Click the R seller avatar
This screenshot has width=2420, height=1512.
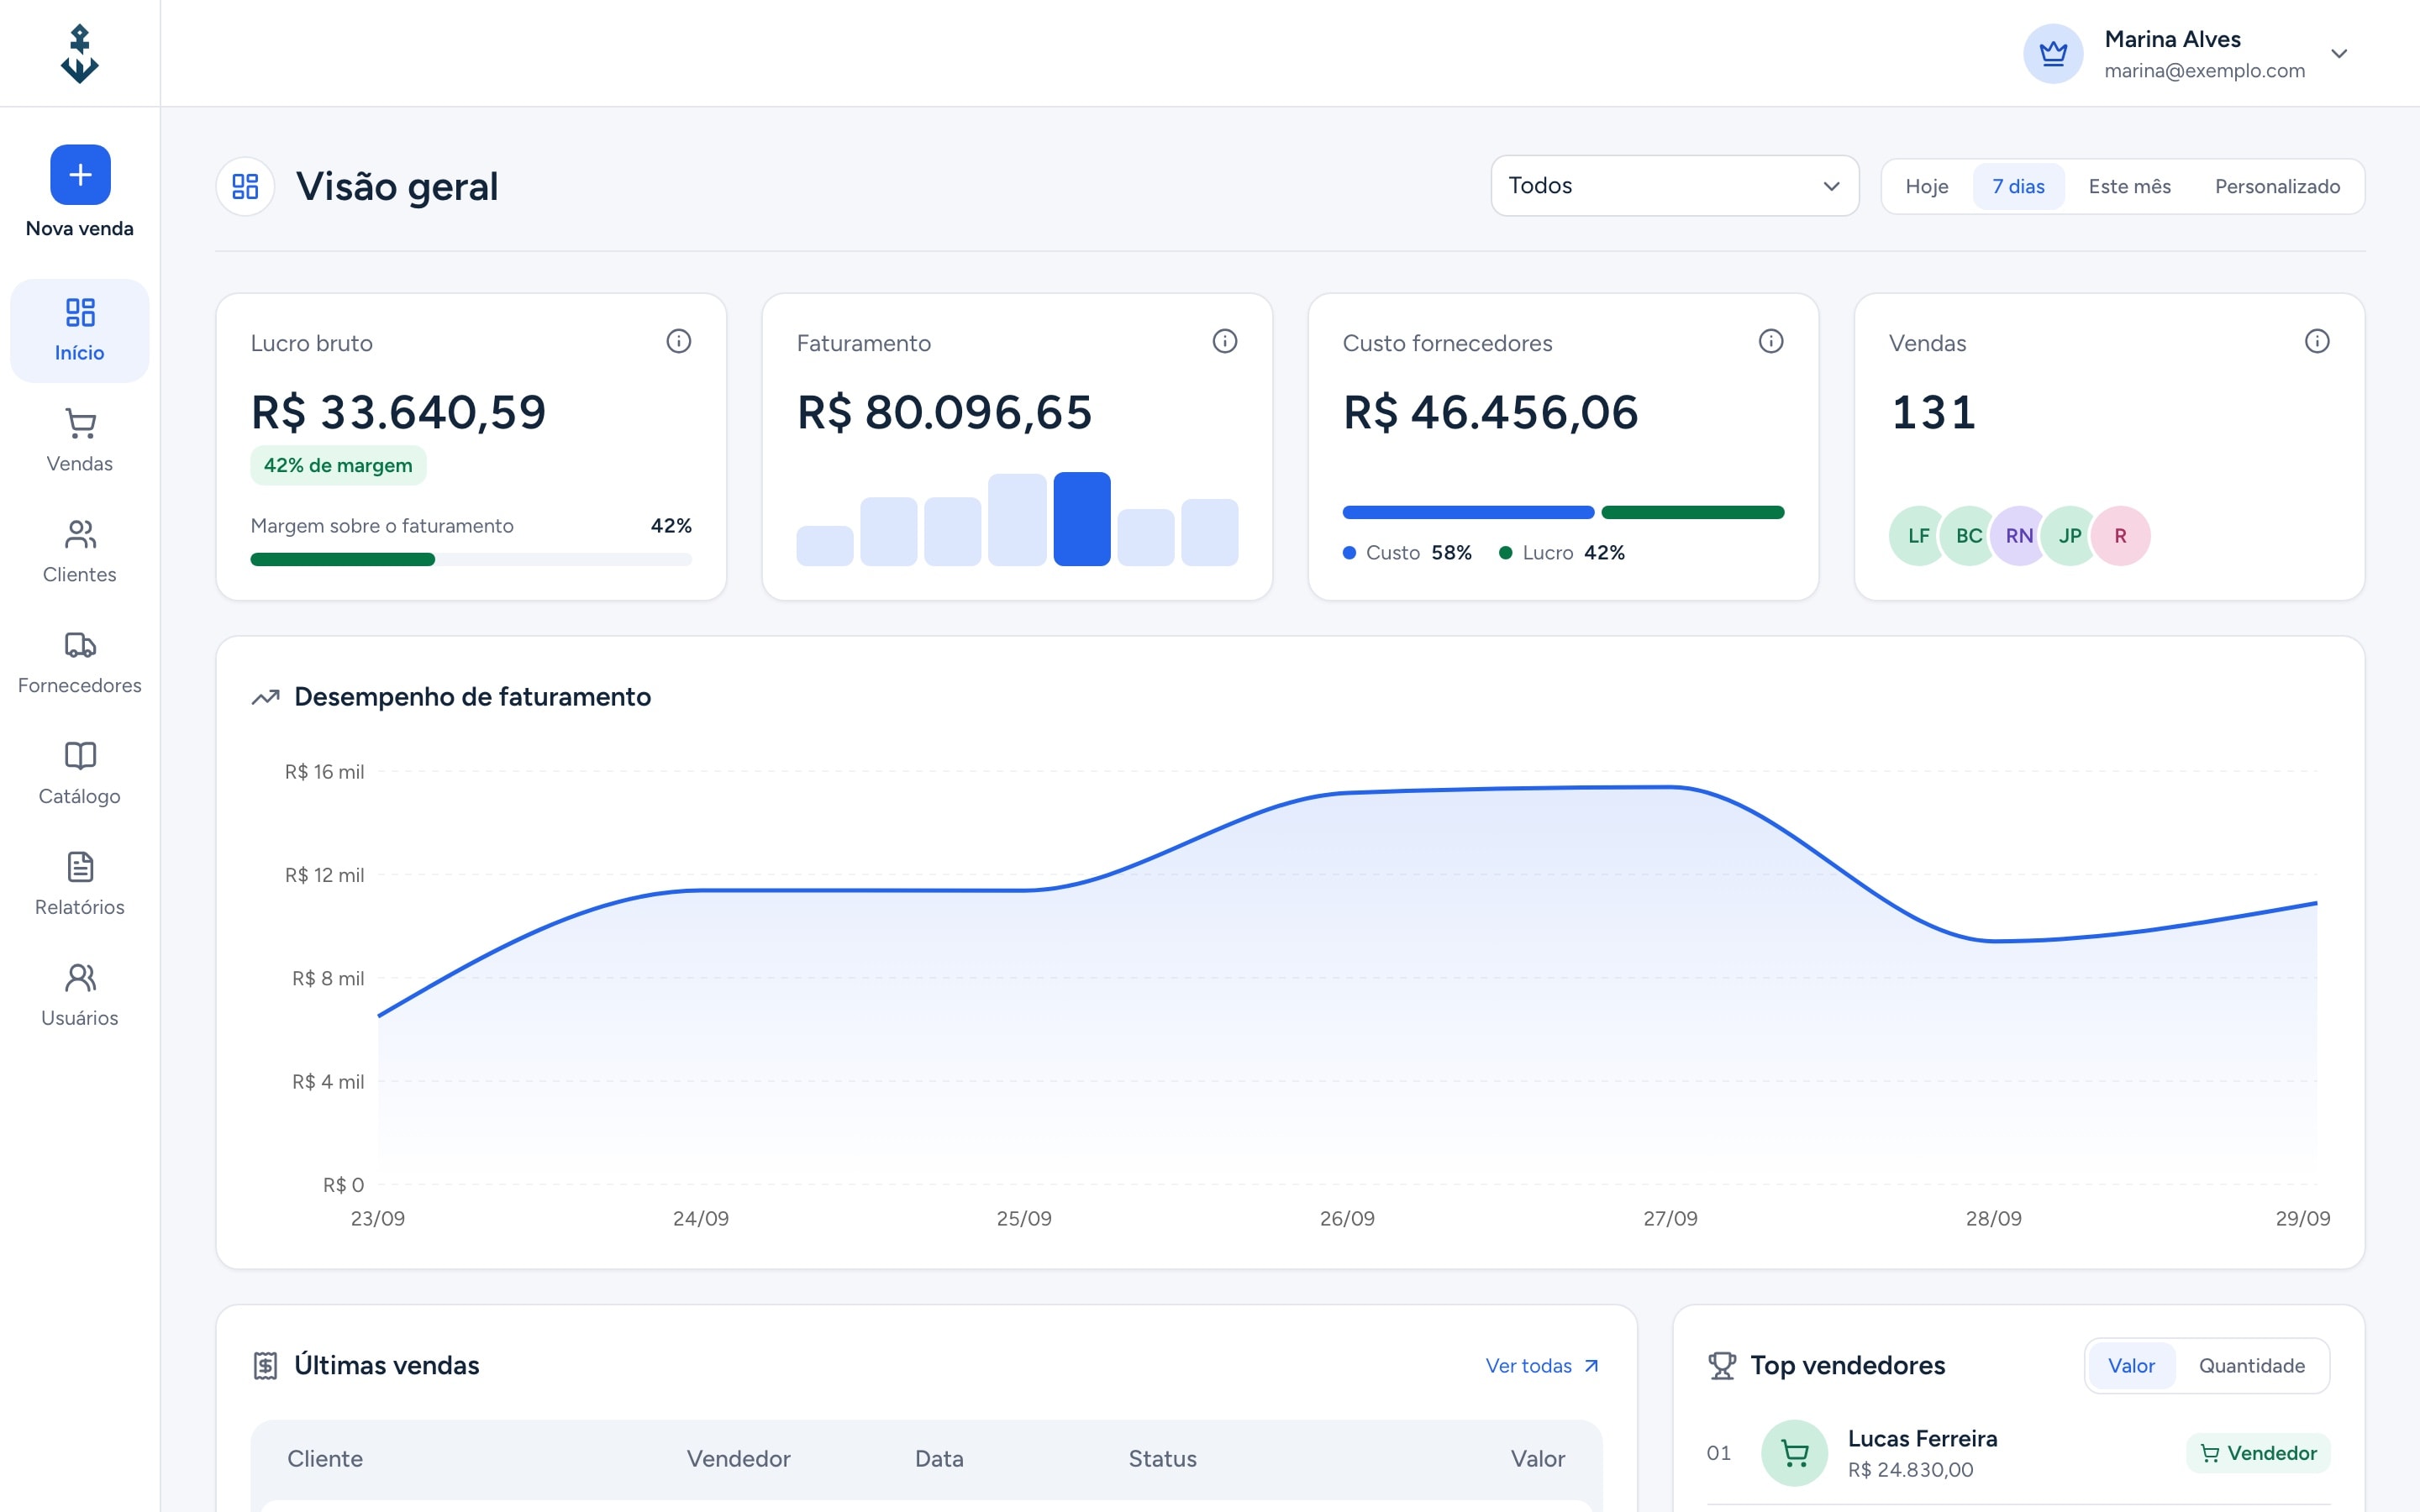click(x=2120, y=536)
